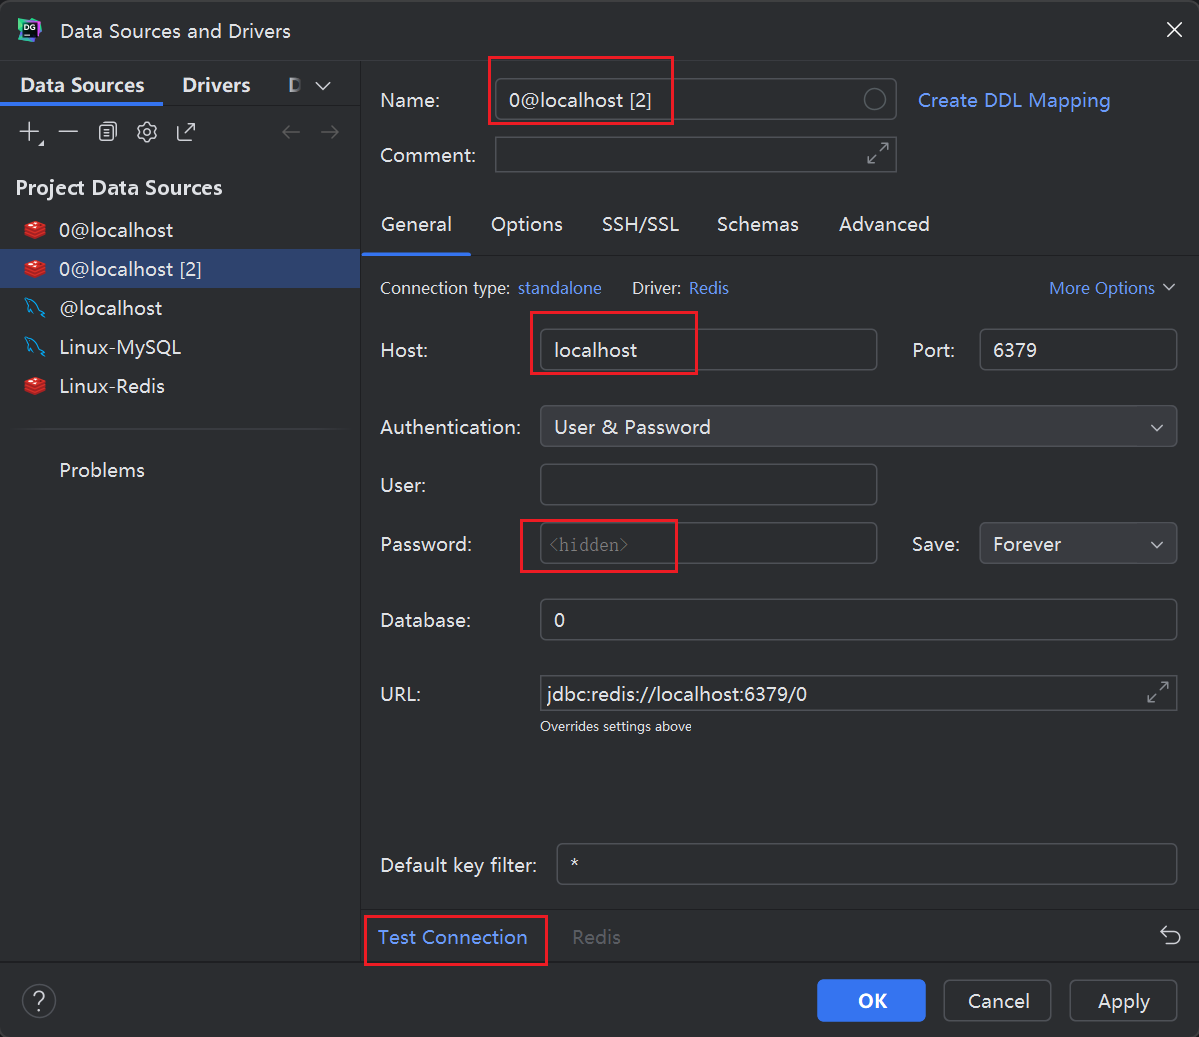Click the grayed Redis label near Test Connection
The image size is (1199, 1037).
coord(596,937)
